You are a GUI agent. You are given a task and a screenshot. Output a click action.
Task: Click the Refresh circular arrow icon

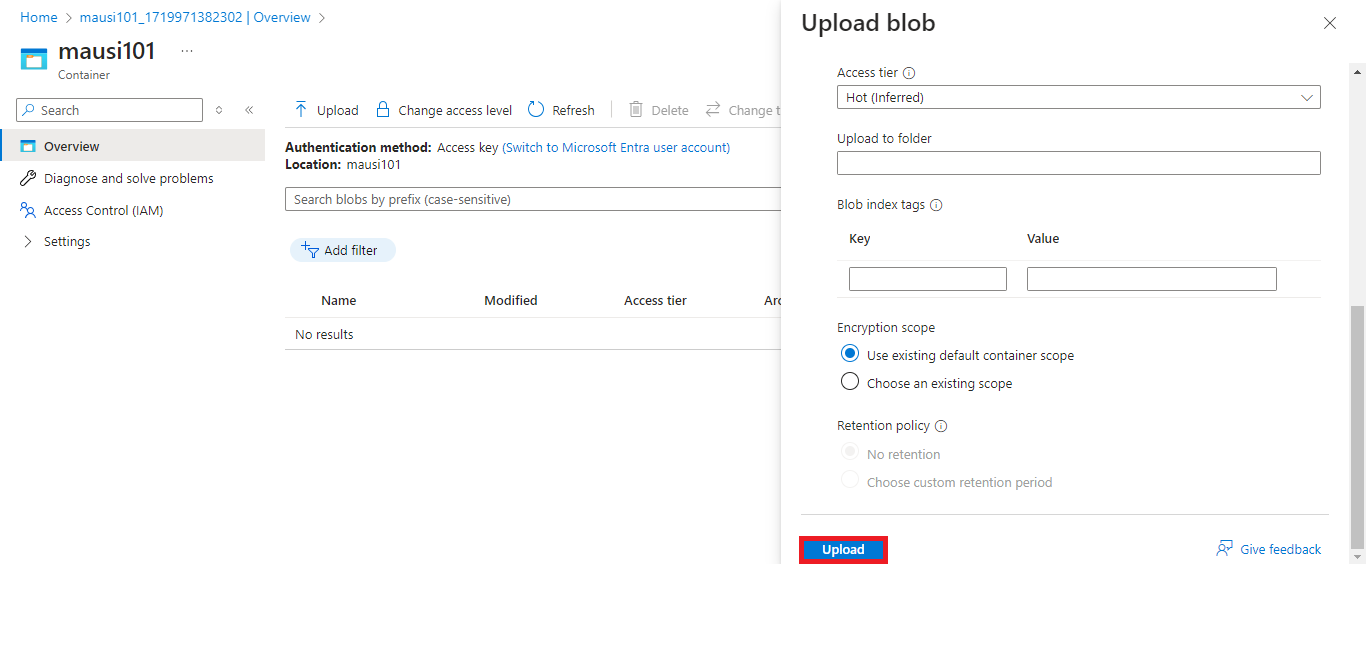536,110
